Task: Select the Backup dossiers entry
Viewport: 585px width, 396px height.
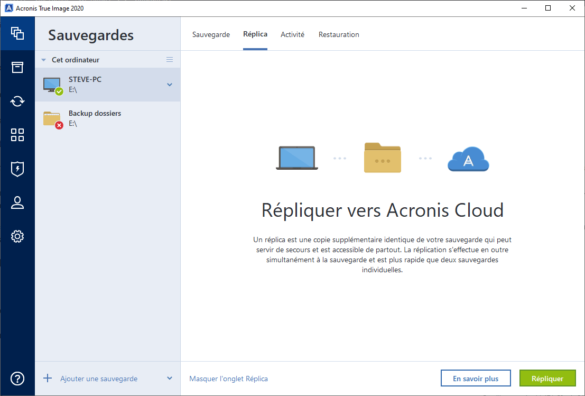Action: [x=108, y=119]
